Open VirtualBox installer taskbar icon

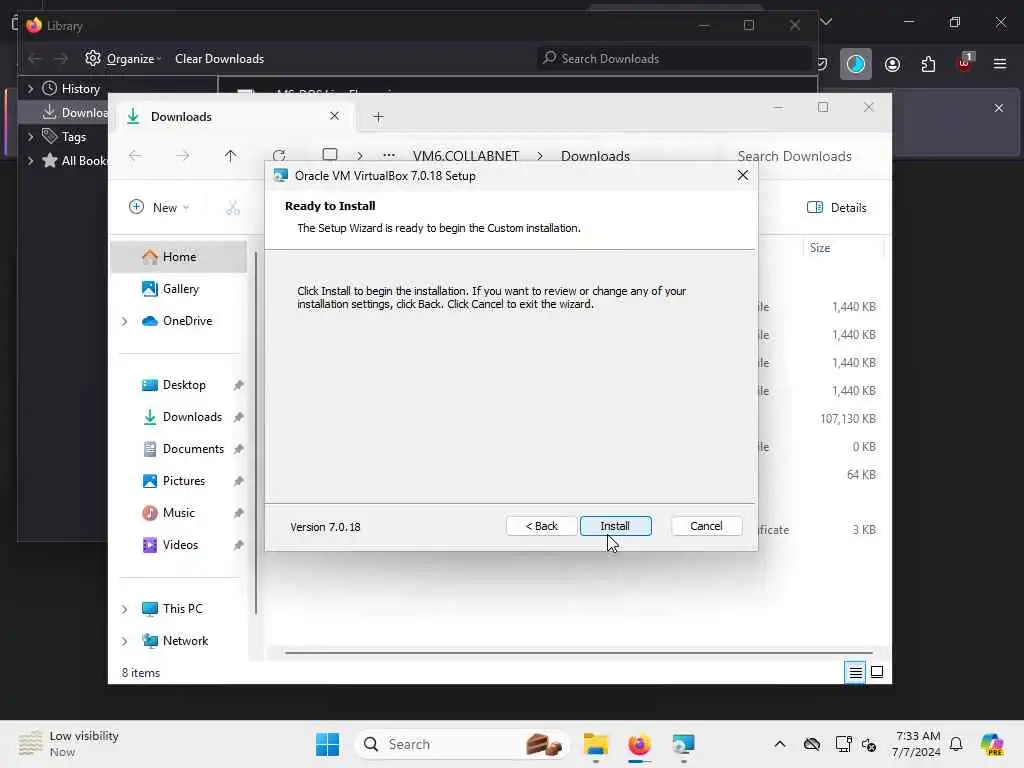[683, 744]
